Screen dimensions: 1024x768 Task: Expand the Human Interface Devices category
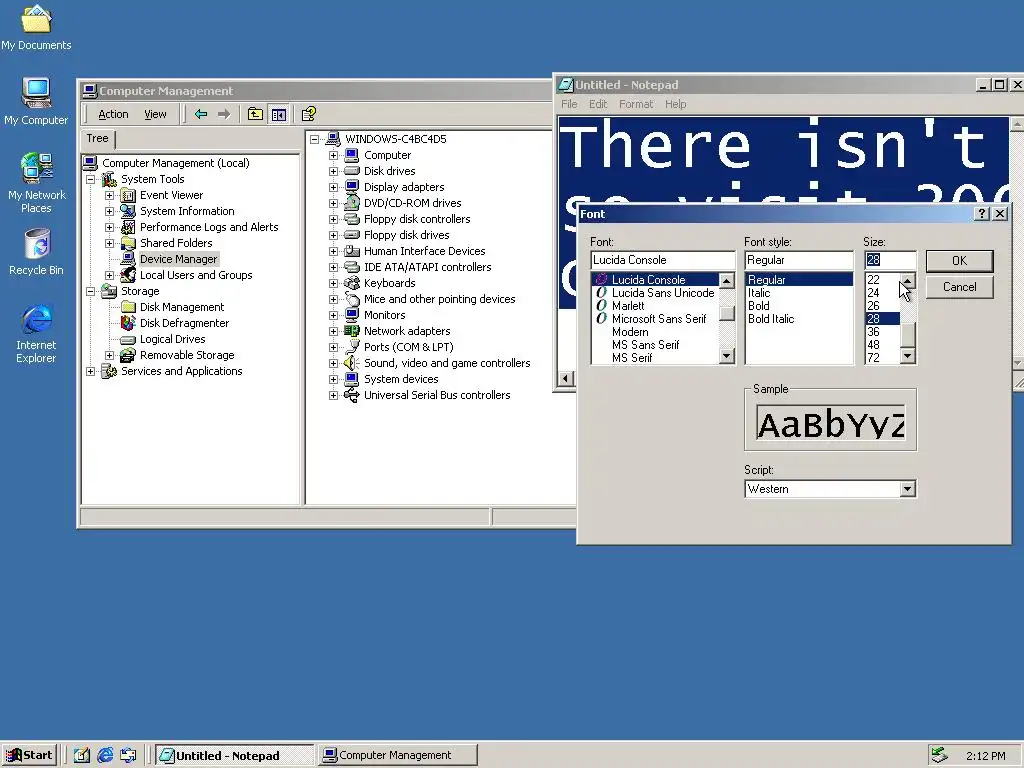pyautogui.click(x=334, y=251)
